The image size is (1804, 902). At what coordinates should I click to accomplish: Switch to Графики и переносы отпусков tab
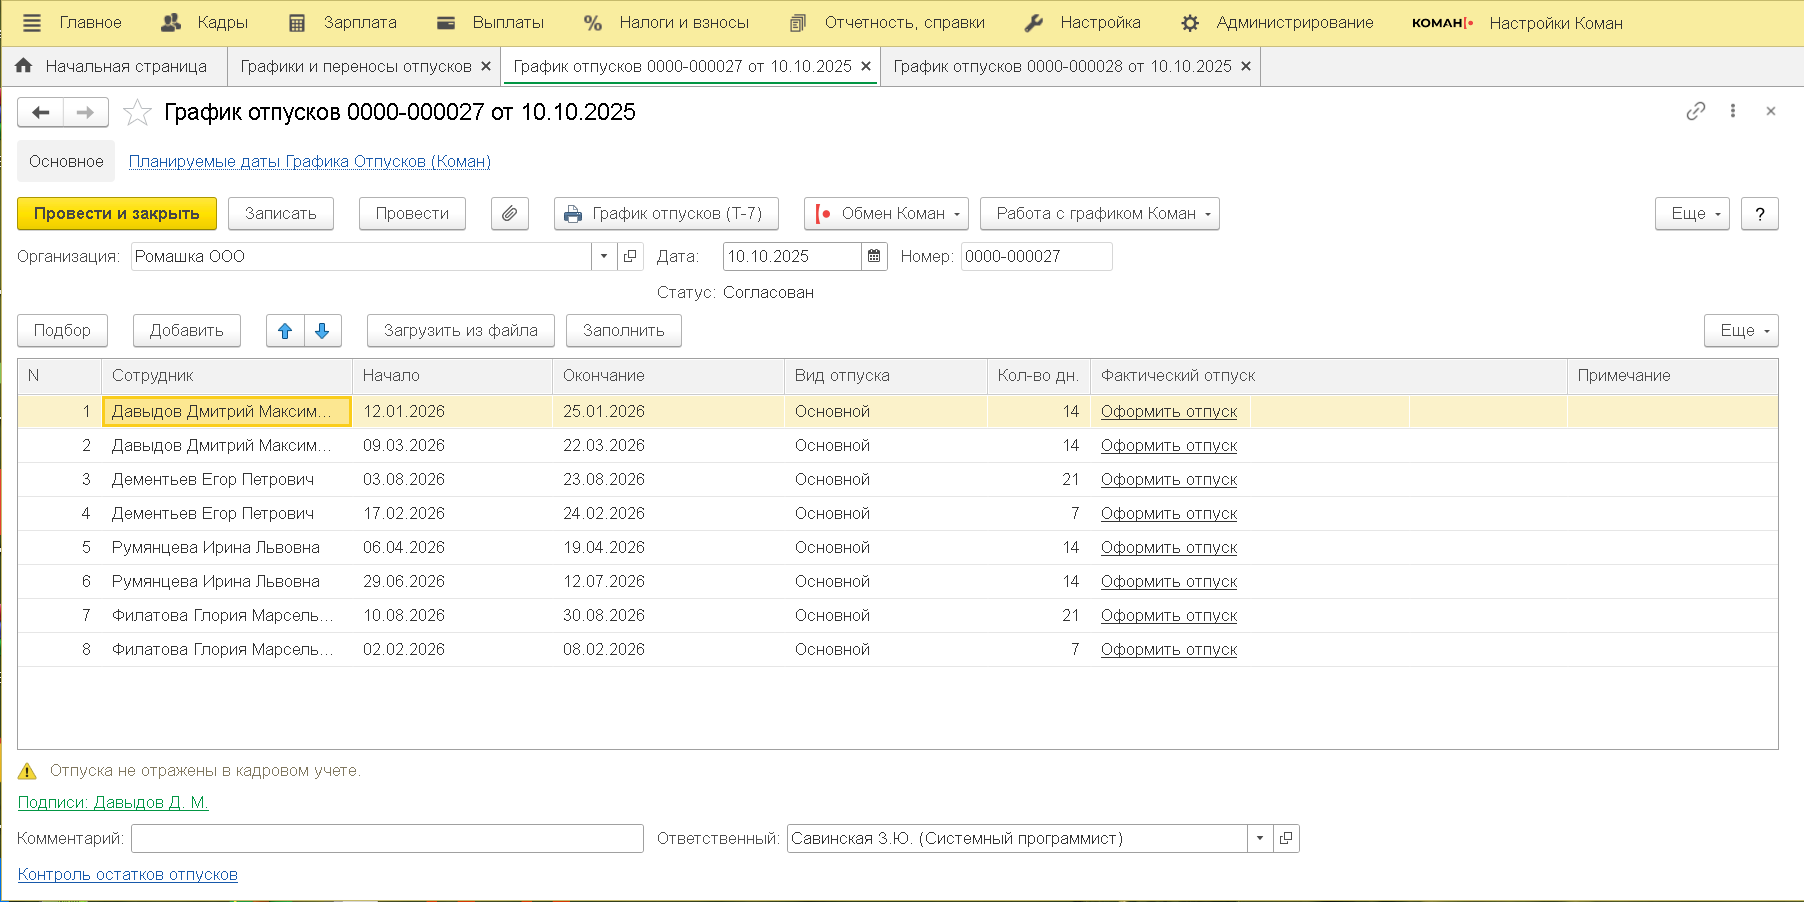click(x=355, y=67)
